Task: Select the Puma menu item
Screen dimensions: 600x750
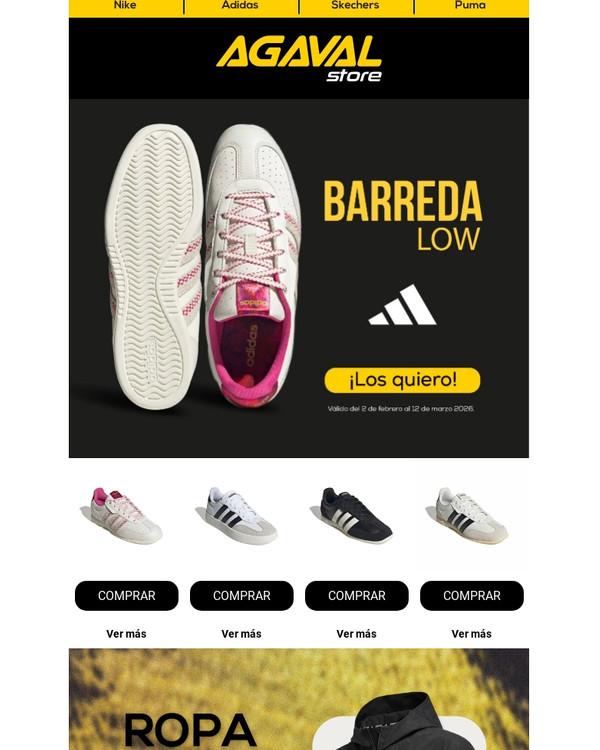Action: tap(470, 5)
